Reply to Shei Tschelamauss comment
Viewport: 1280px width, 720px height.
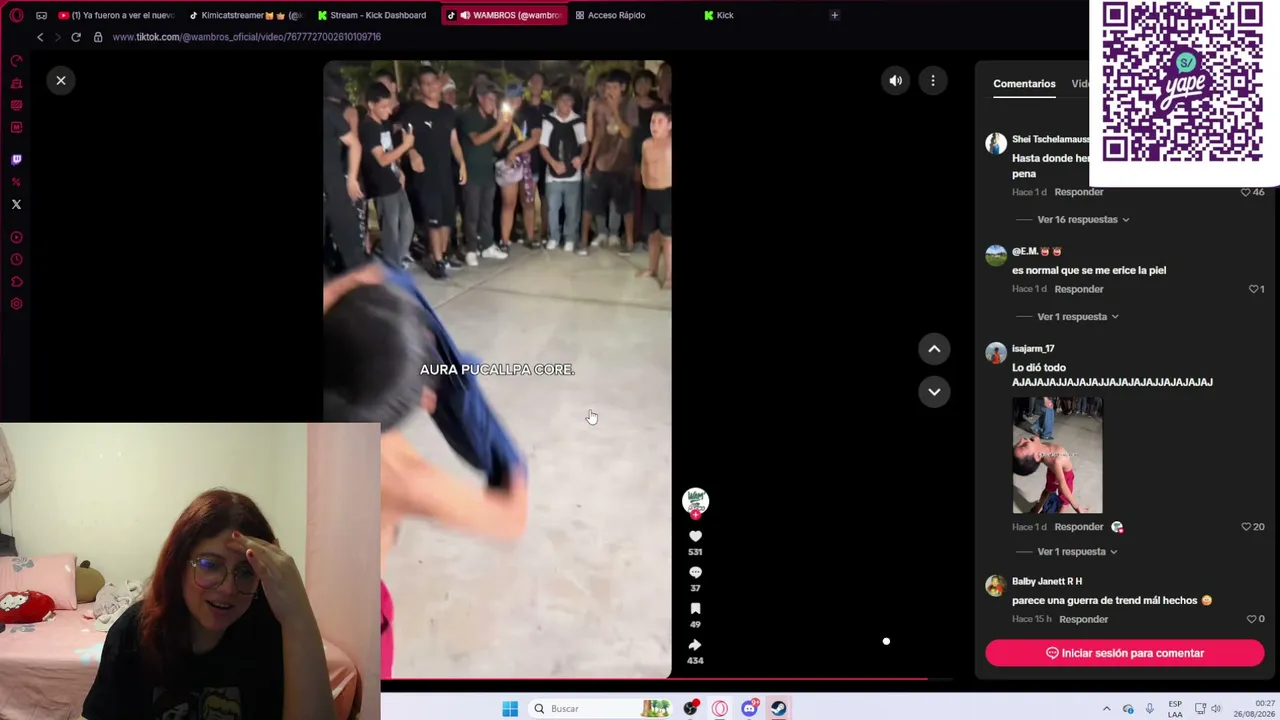click(x=1079, y=192)
